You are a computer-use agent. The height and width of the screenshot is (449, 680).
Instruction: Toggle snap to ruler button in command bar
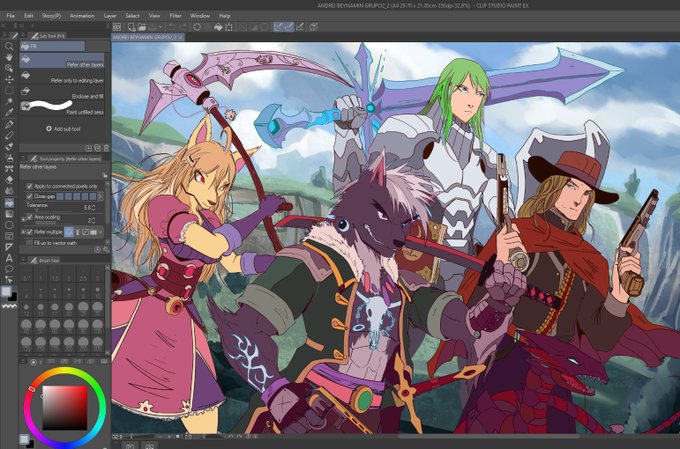coord(278,27)
